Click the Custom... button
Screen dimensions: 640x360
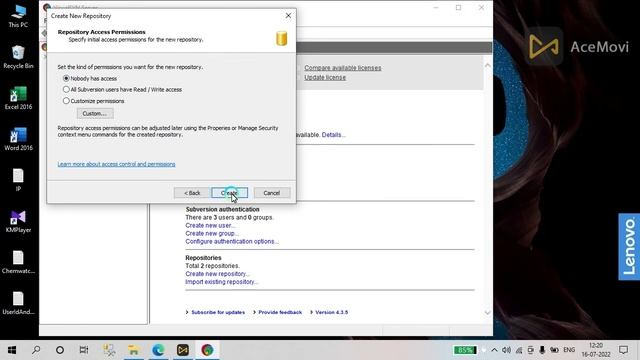pyautogui.click(x=95, y=113)
